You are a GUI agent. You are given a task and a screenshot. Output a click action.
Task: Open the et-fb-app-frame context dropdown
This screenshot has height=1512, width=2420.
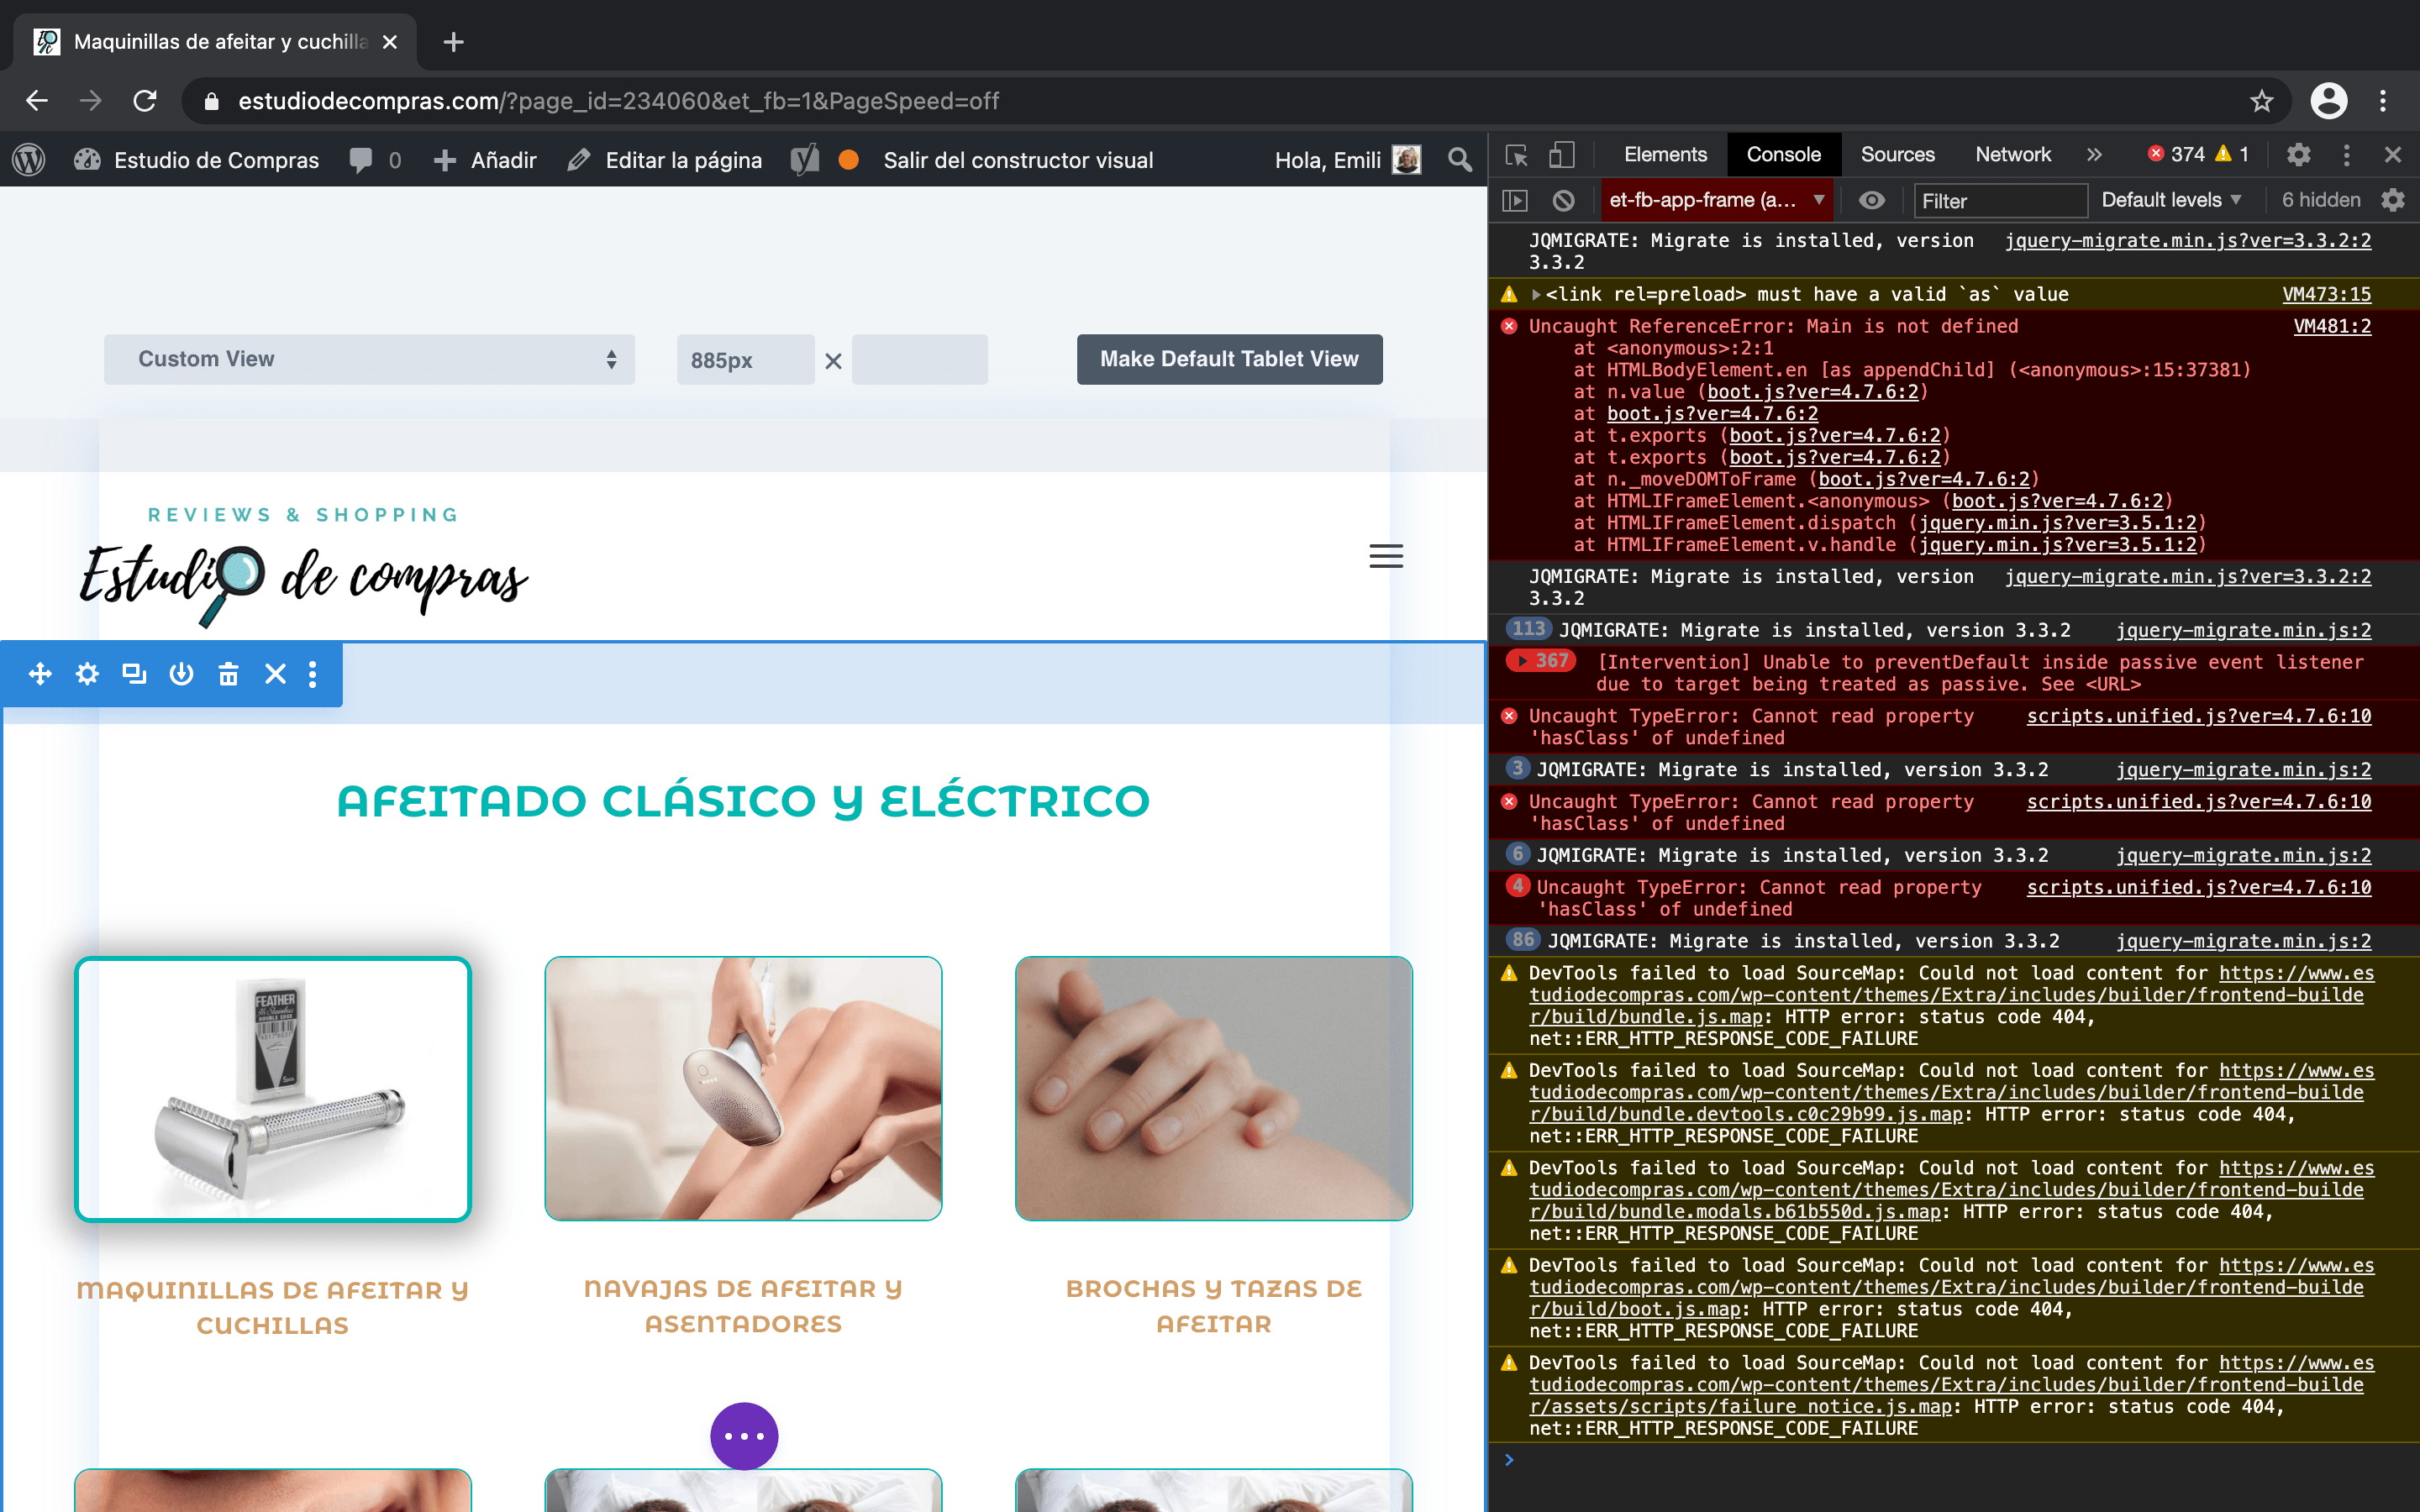pyautogui.click(x=1718, y=200)
